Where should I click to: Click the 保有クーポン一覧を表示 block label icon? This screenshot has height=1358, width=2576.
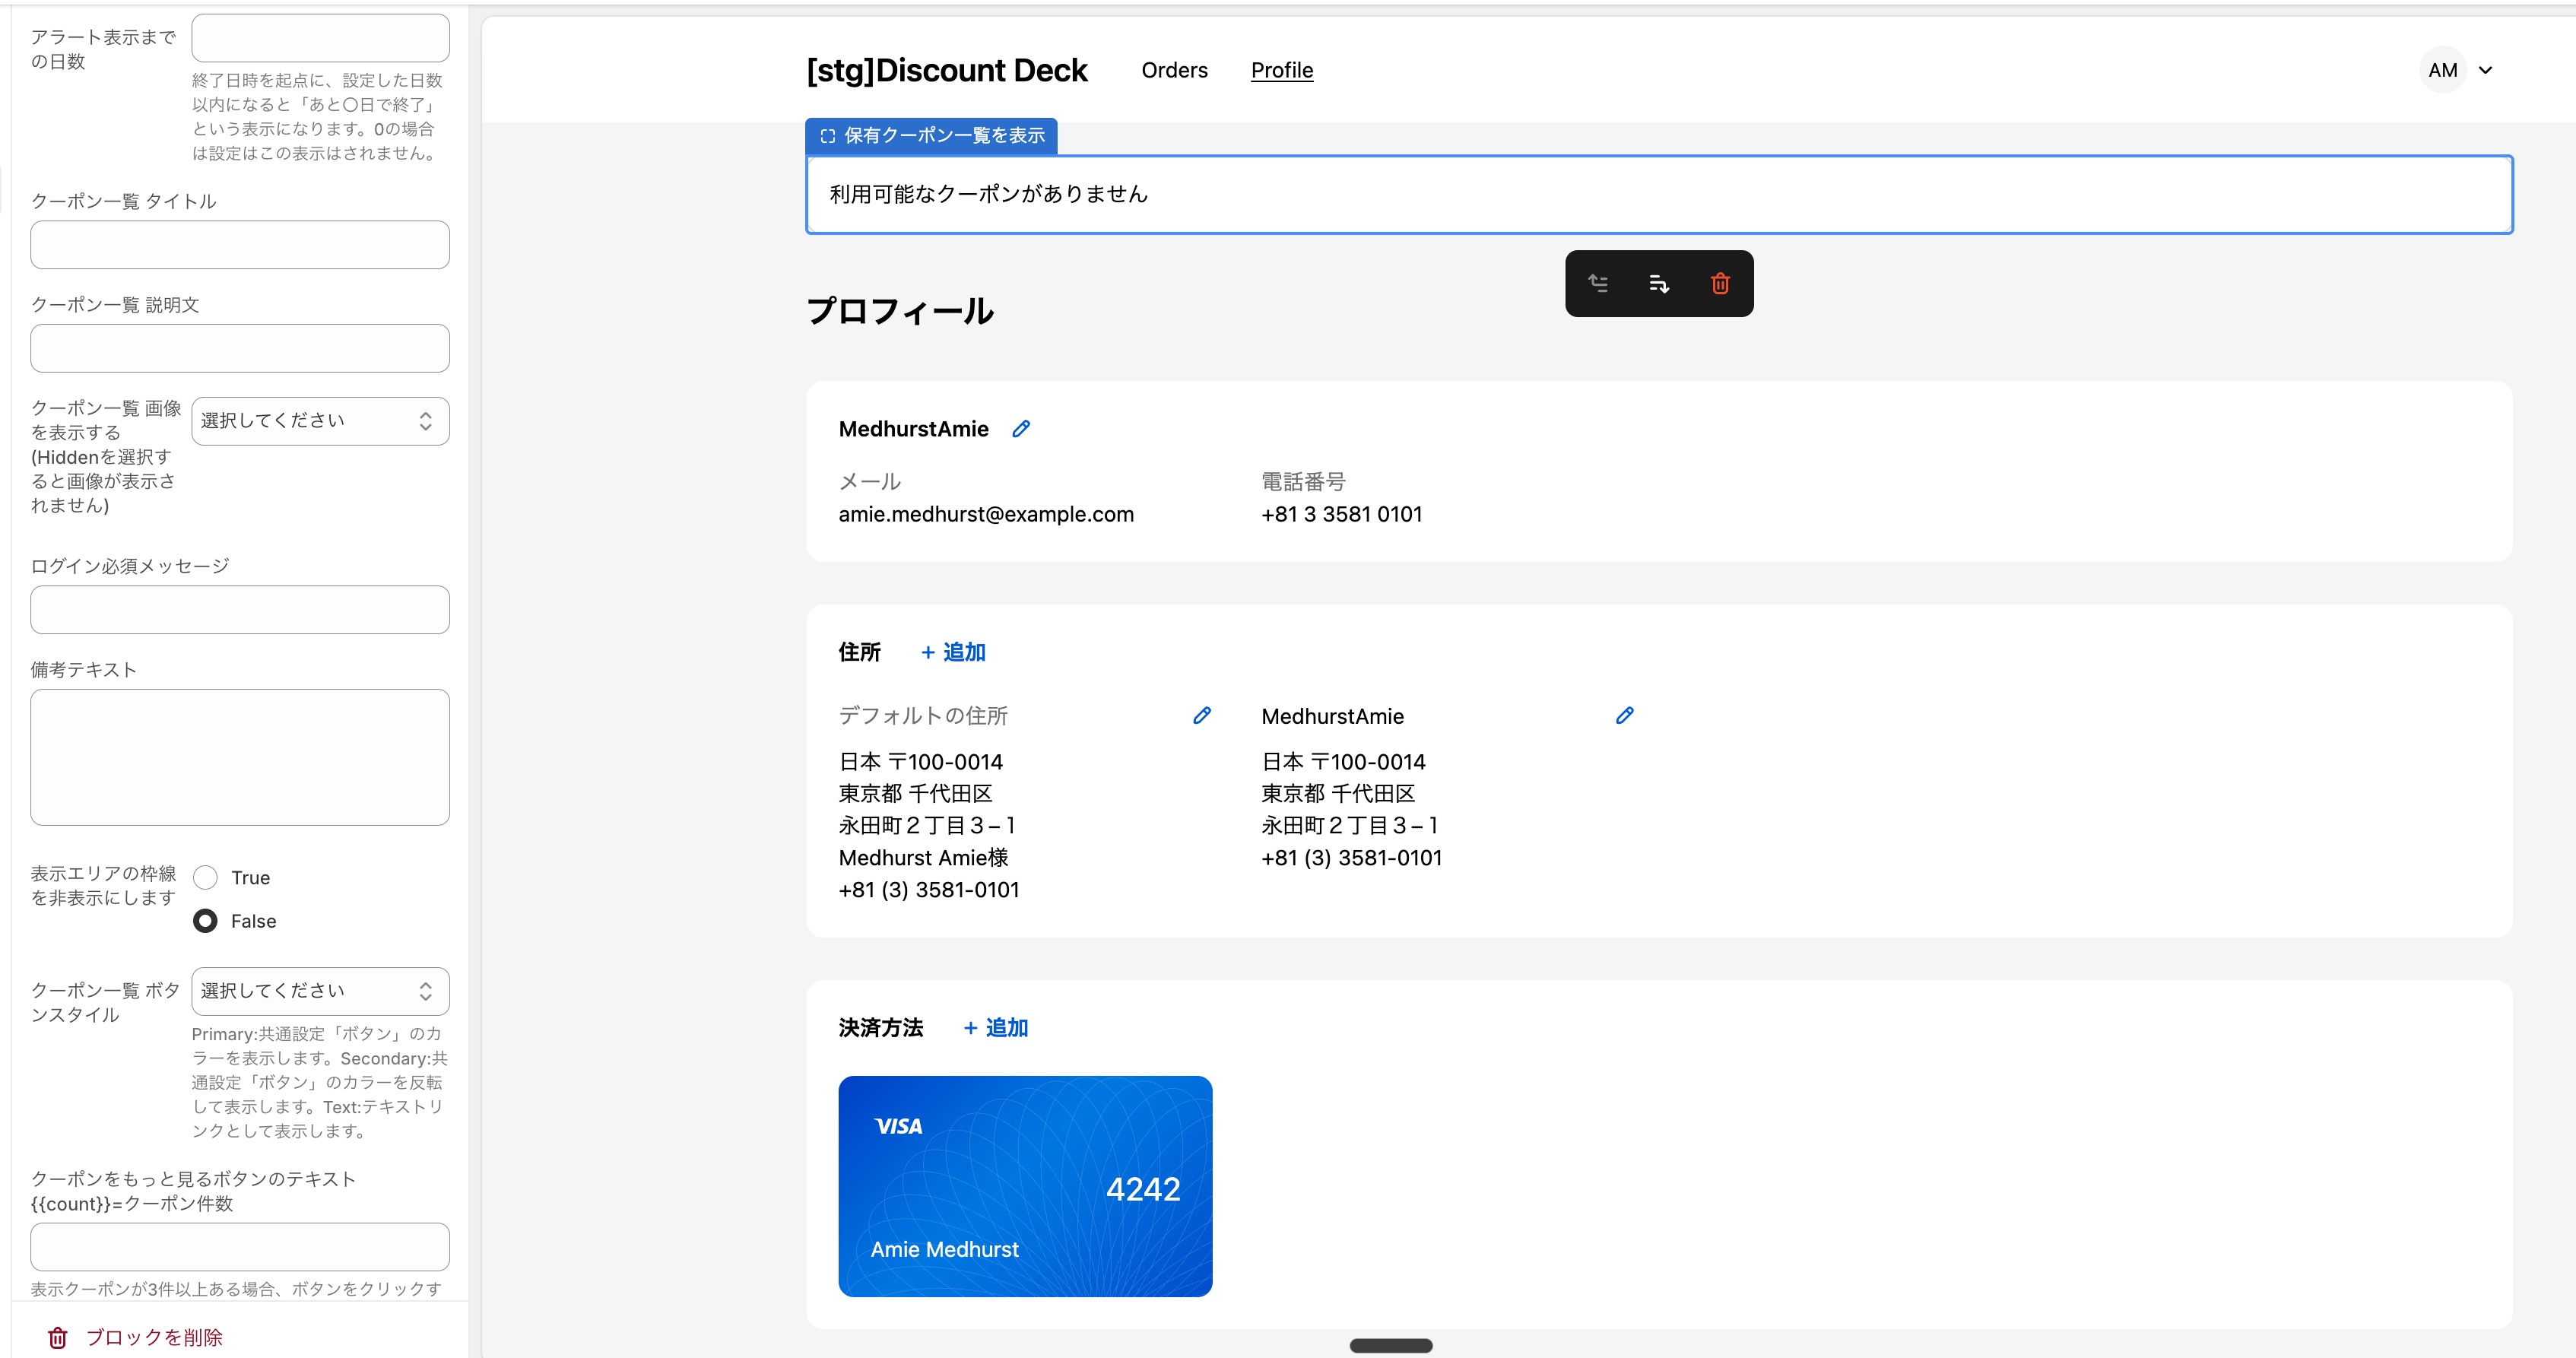click(828, 136)
